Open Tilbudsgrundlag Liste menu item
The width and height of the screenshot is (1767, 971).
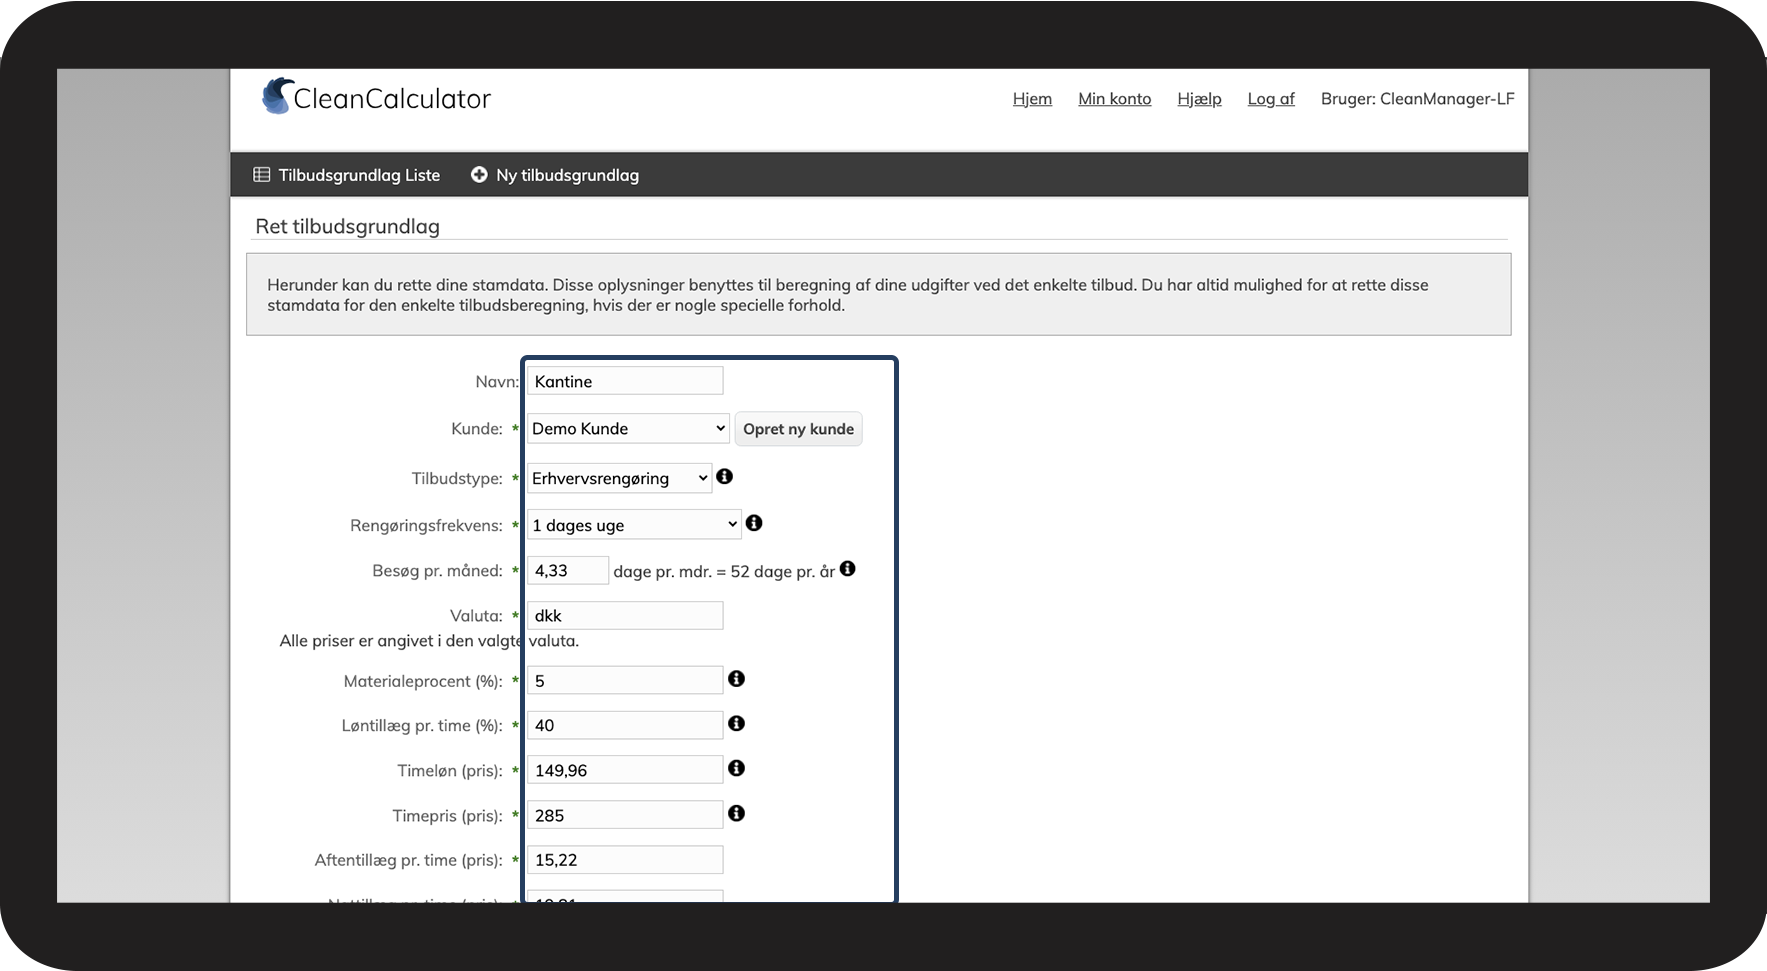[x=347, y=175]
